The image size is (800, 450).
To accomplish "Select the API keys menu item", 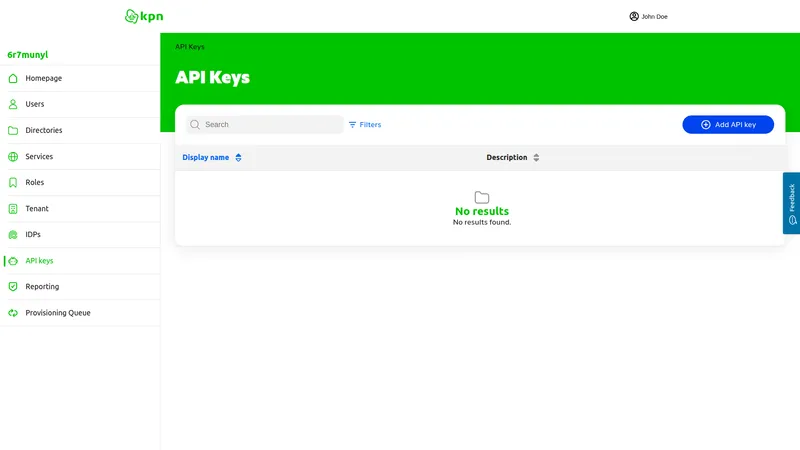I will click(x=80, y=261).
